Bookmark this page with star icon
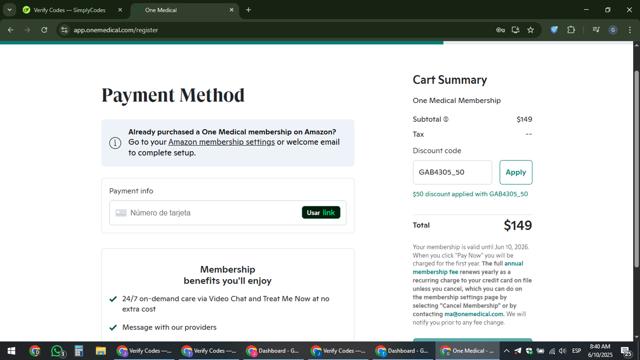This screenshot has width=640, height=360. (x=531, y=30)
